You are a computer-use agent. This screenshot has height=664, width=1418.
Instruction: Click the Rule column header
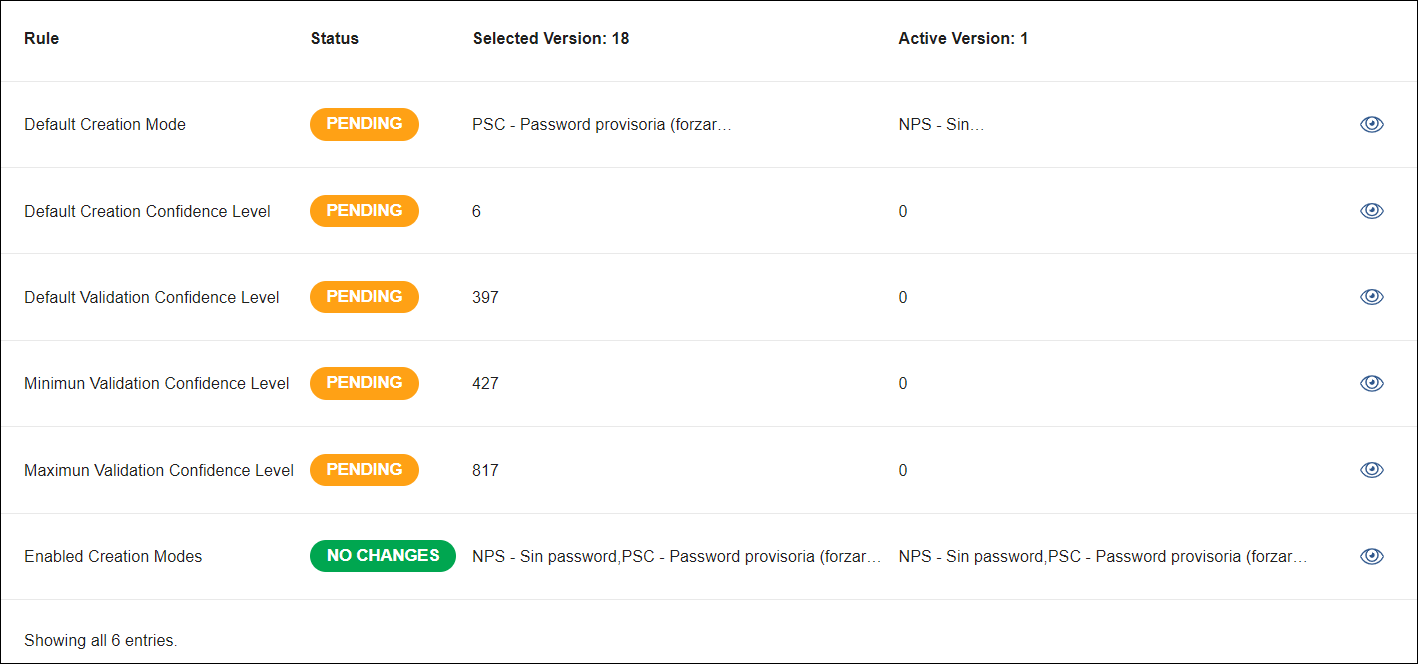pyautogui.click(x=42, y=39)
